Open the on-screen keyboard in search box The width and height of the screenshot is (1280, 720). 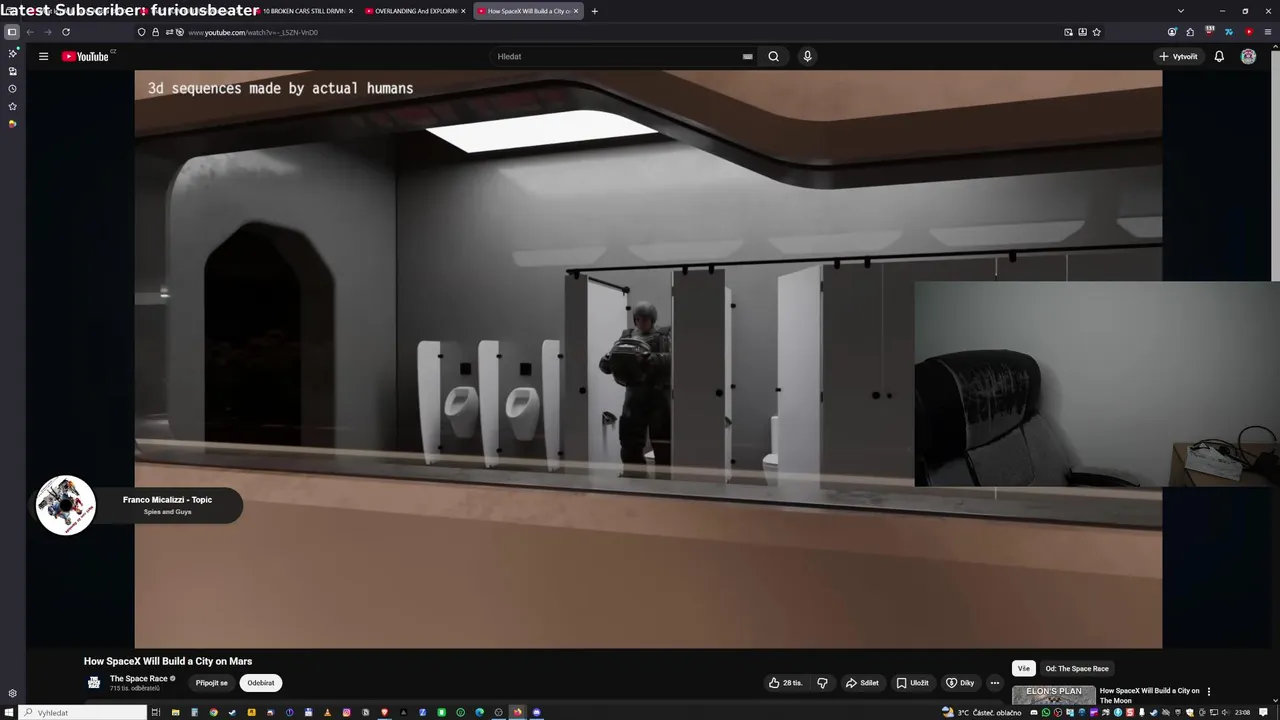(747, 56)
